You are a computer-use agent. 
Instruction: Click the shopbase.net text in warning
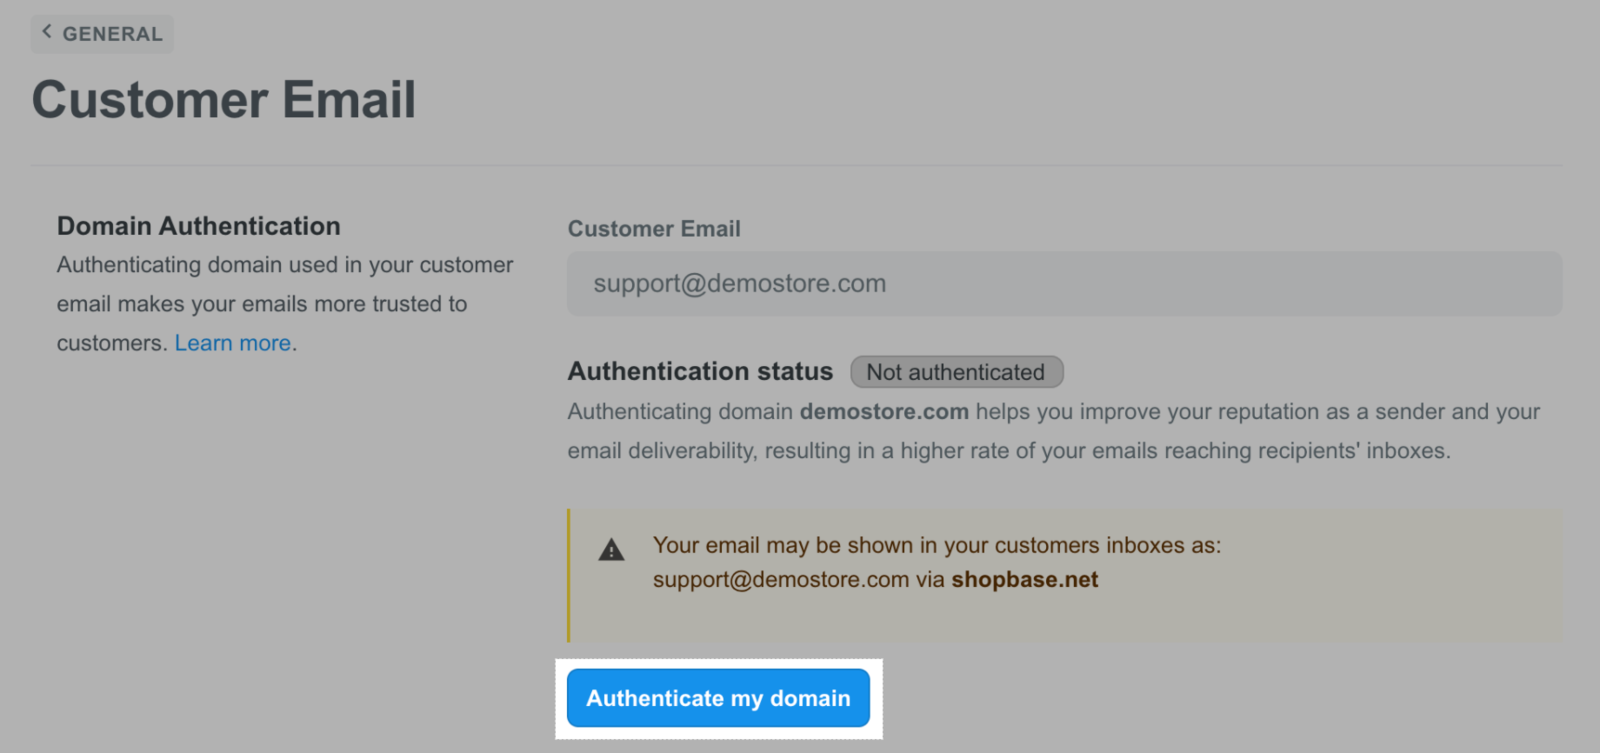pos(1025,580)
